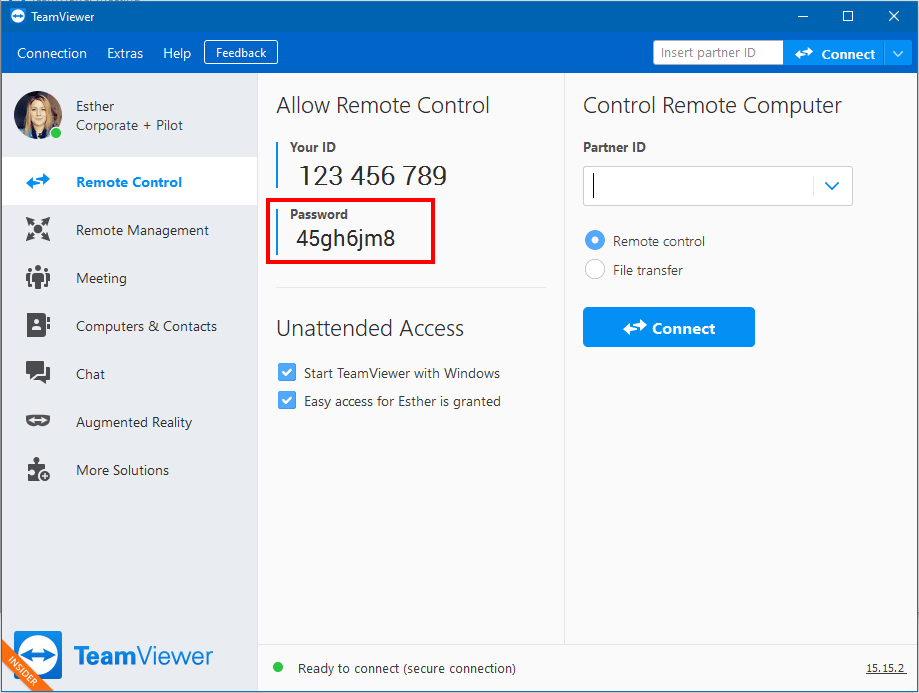Open Computers & Contacts section
The width and height of the screenshot is (919, 693).
pyautogui.click(x=130, y=326)
